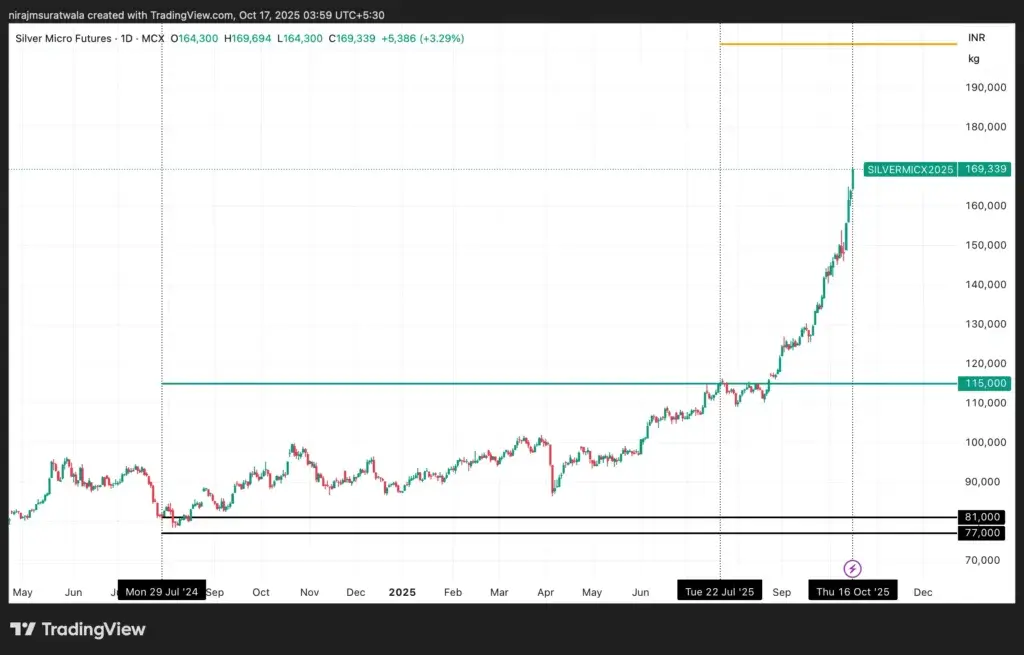The image size is (1024, 655).
Task: Toggle the kg unit label on the price scale
Action: [x=974, y=58]
